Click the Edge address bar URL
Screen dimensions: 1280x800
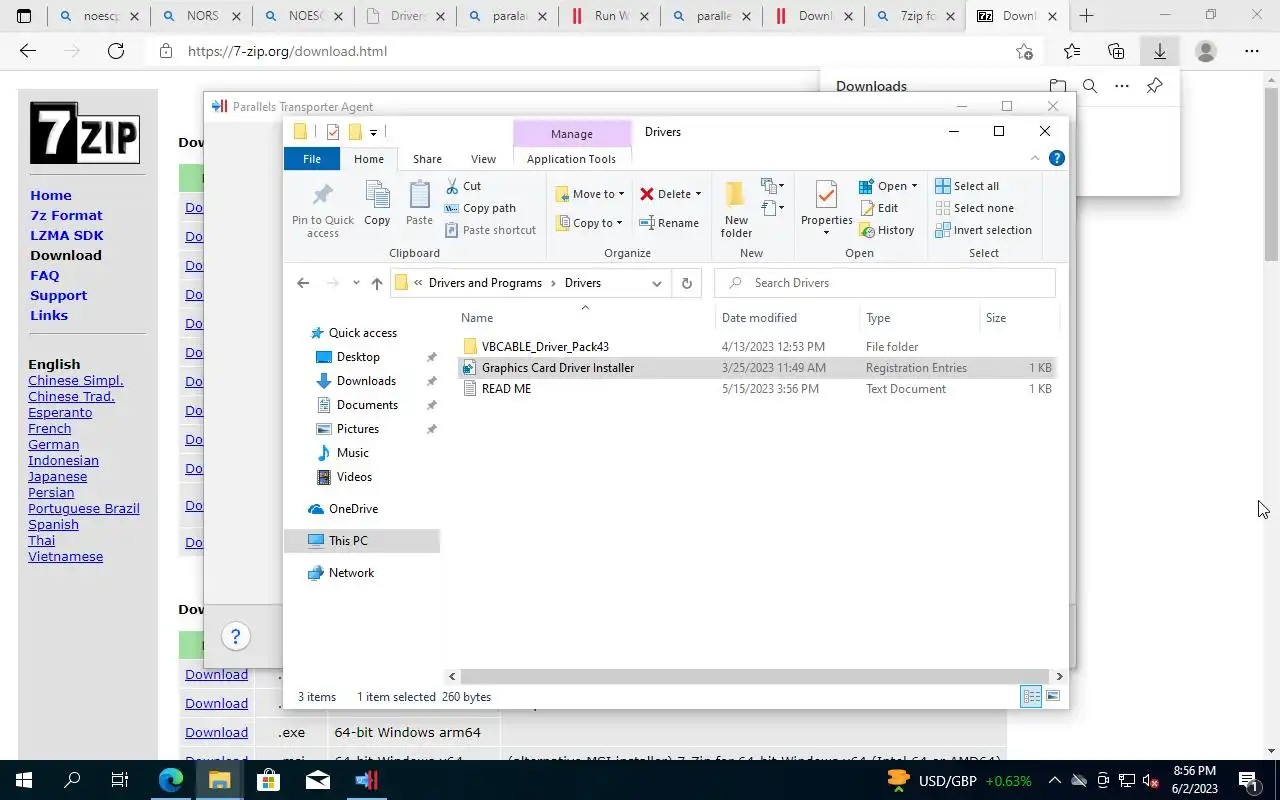coord(287,51)
